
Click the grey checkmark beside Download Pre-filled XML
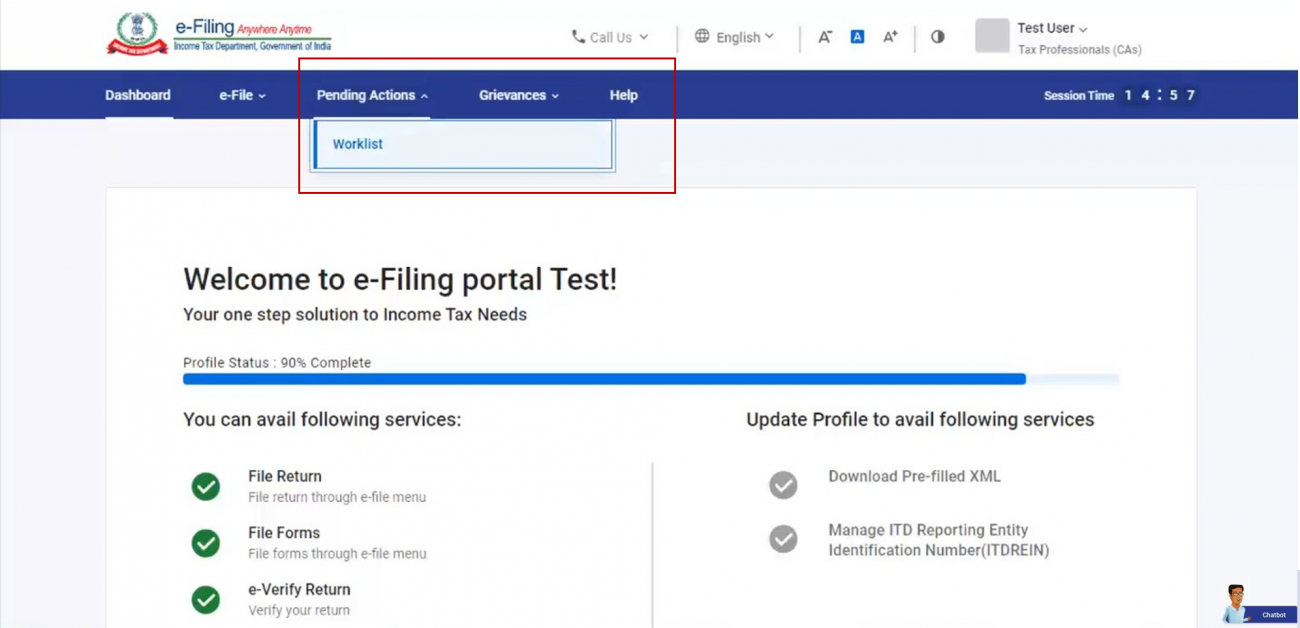[783, 485]
